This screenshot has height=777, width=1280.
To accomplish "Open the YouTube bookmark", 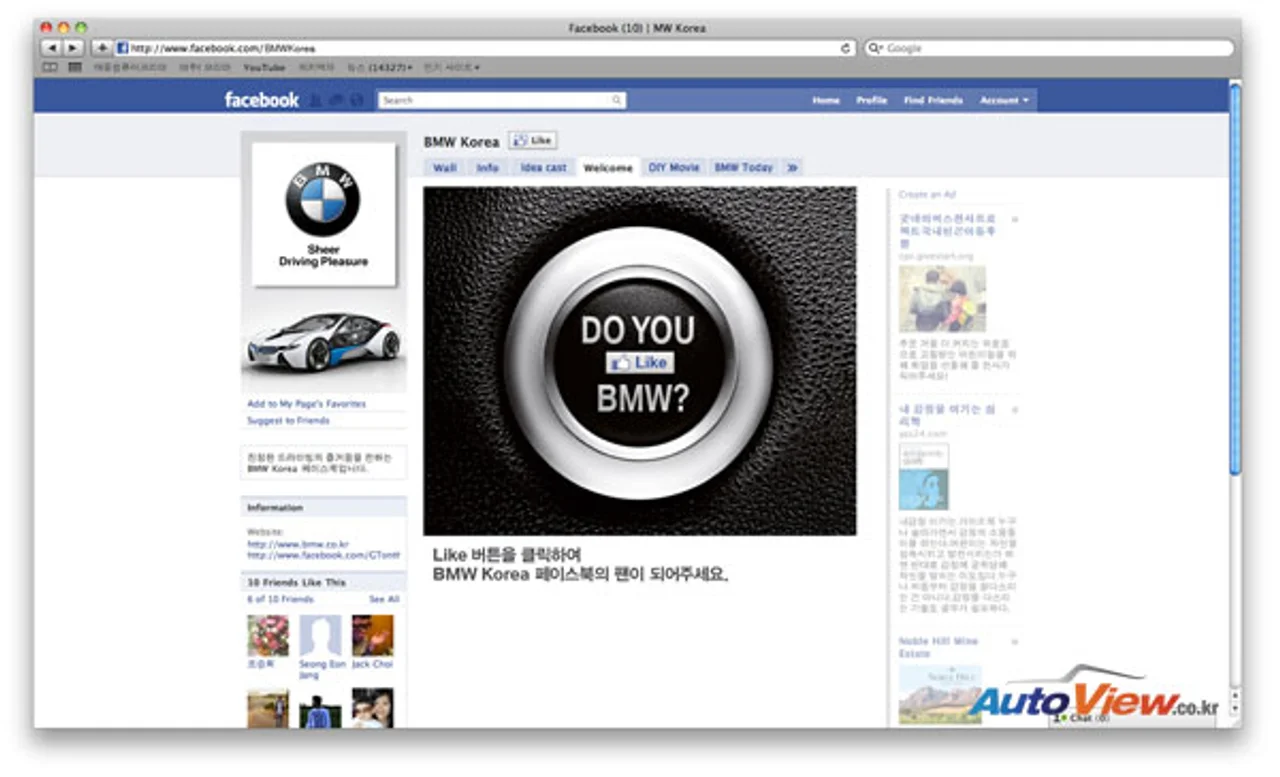I will click(264, 67).
